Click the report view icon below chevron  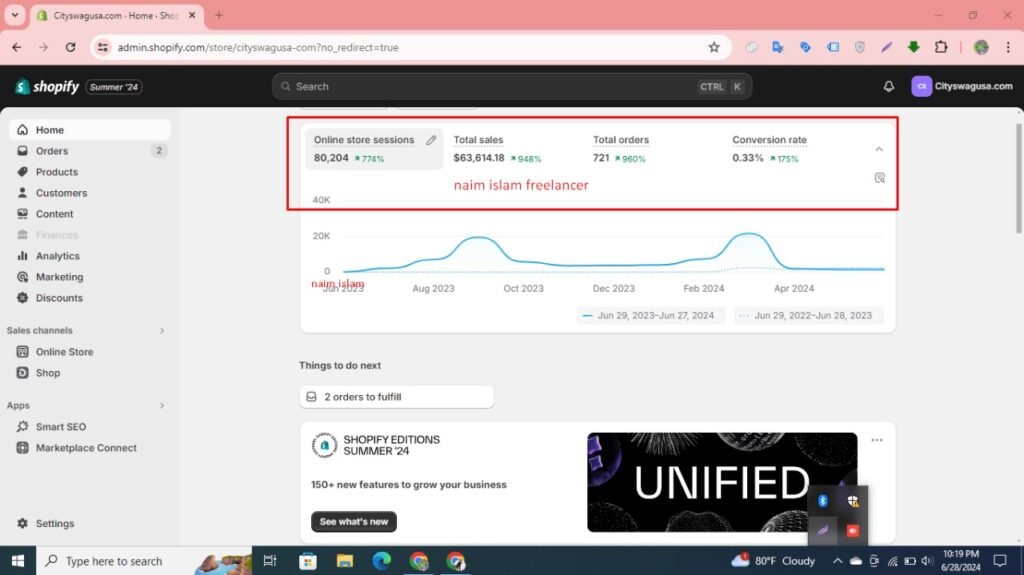pos(879,178)
